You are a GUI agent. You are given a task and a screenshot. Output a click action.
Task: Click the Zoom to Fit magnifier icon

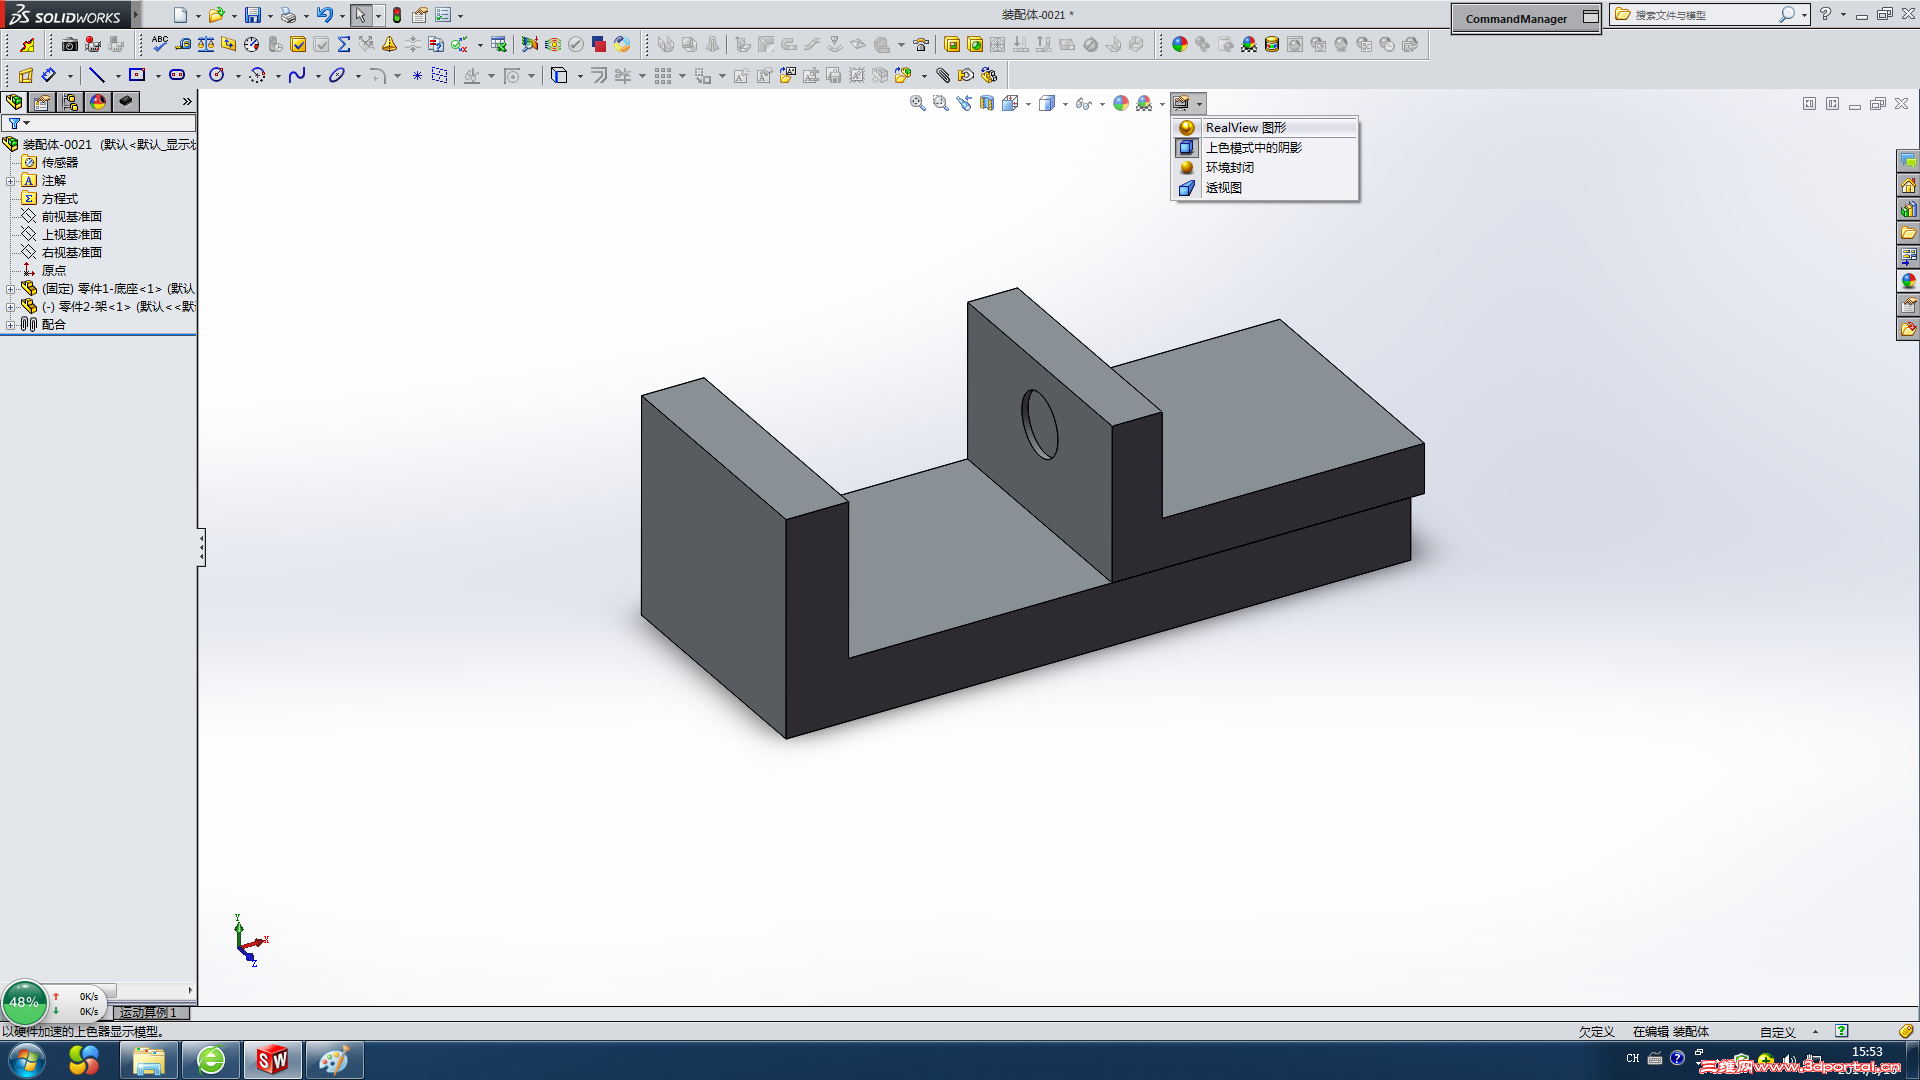(917, 103)
